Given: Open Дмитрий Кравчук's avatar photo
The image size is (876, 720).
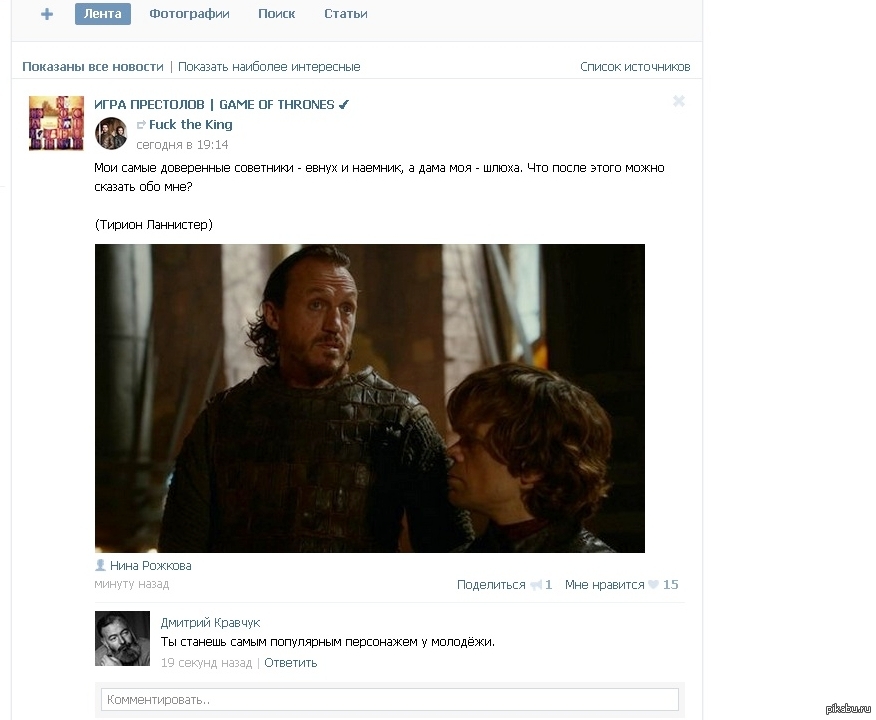Looking at the screenshot, I should (x=122, y=638).
